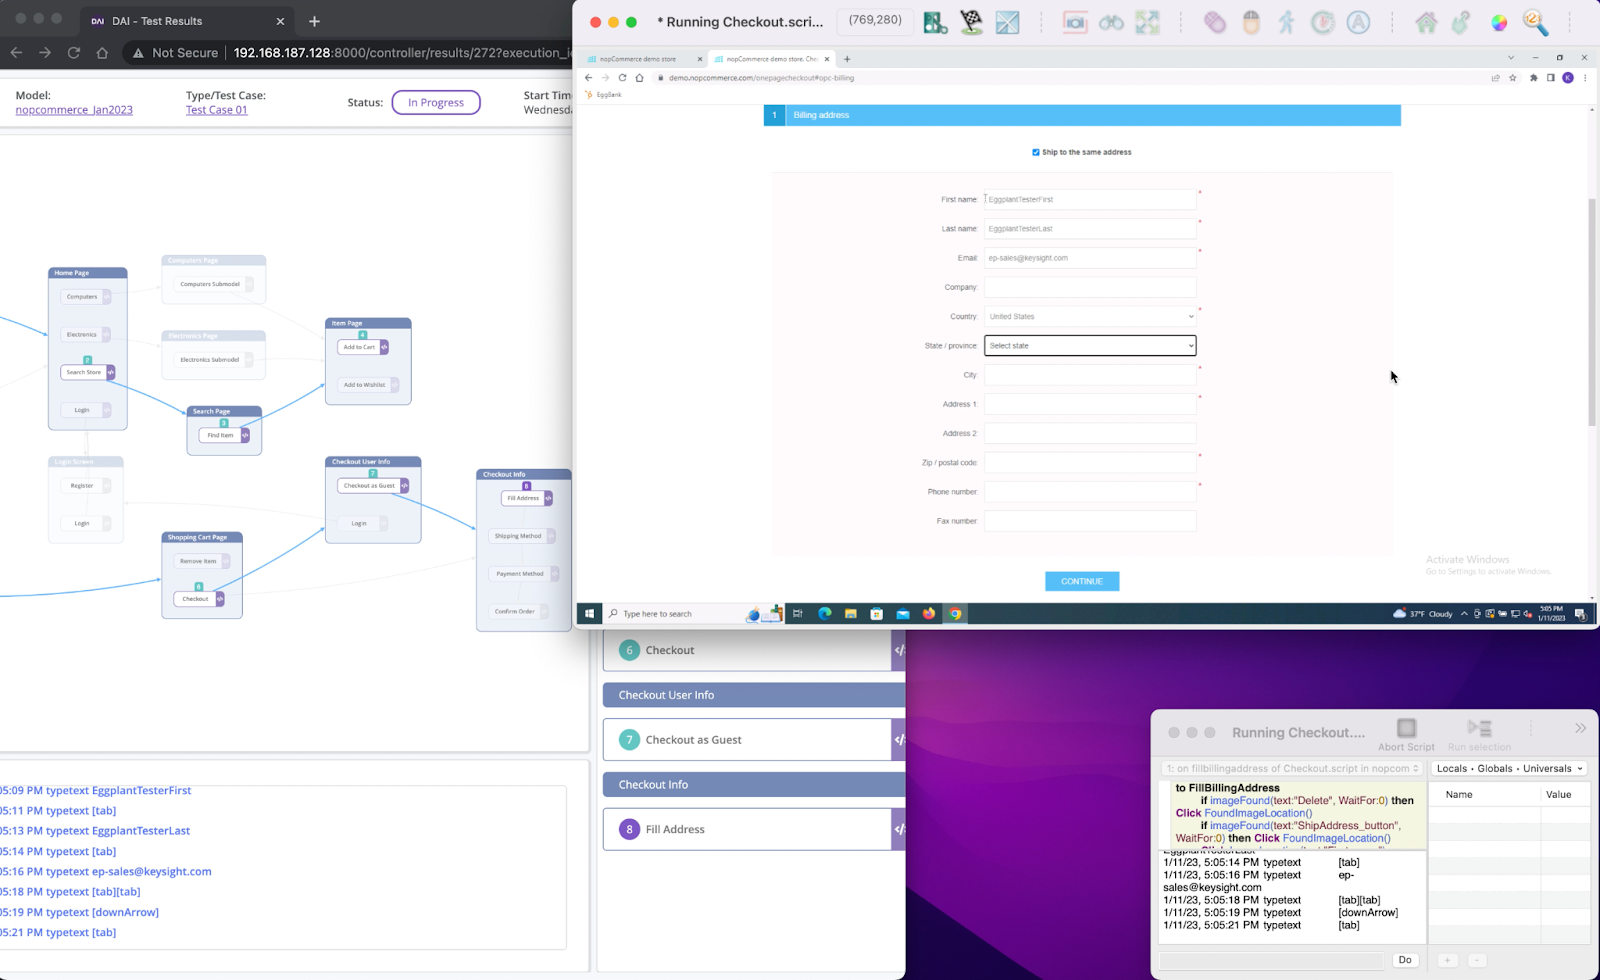Image resolution: width=1600 pixels, height=980 pixels.
Task: Click the CONTINUE button on billing form
Action: tap(1082, 582)
